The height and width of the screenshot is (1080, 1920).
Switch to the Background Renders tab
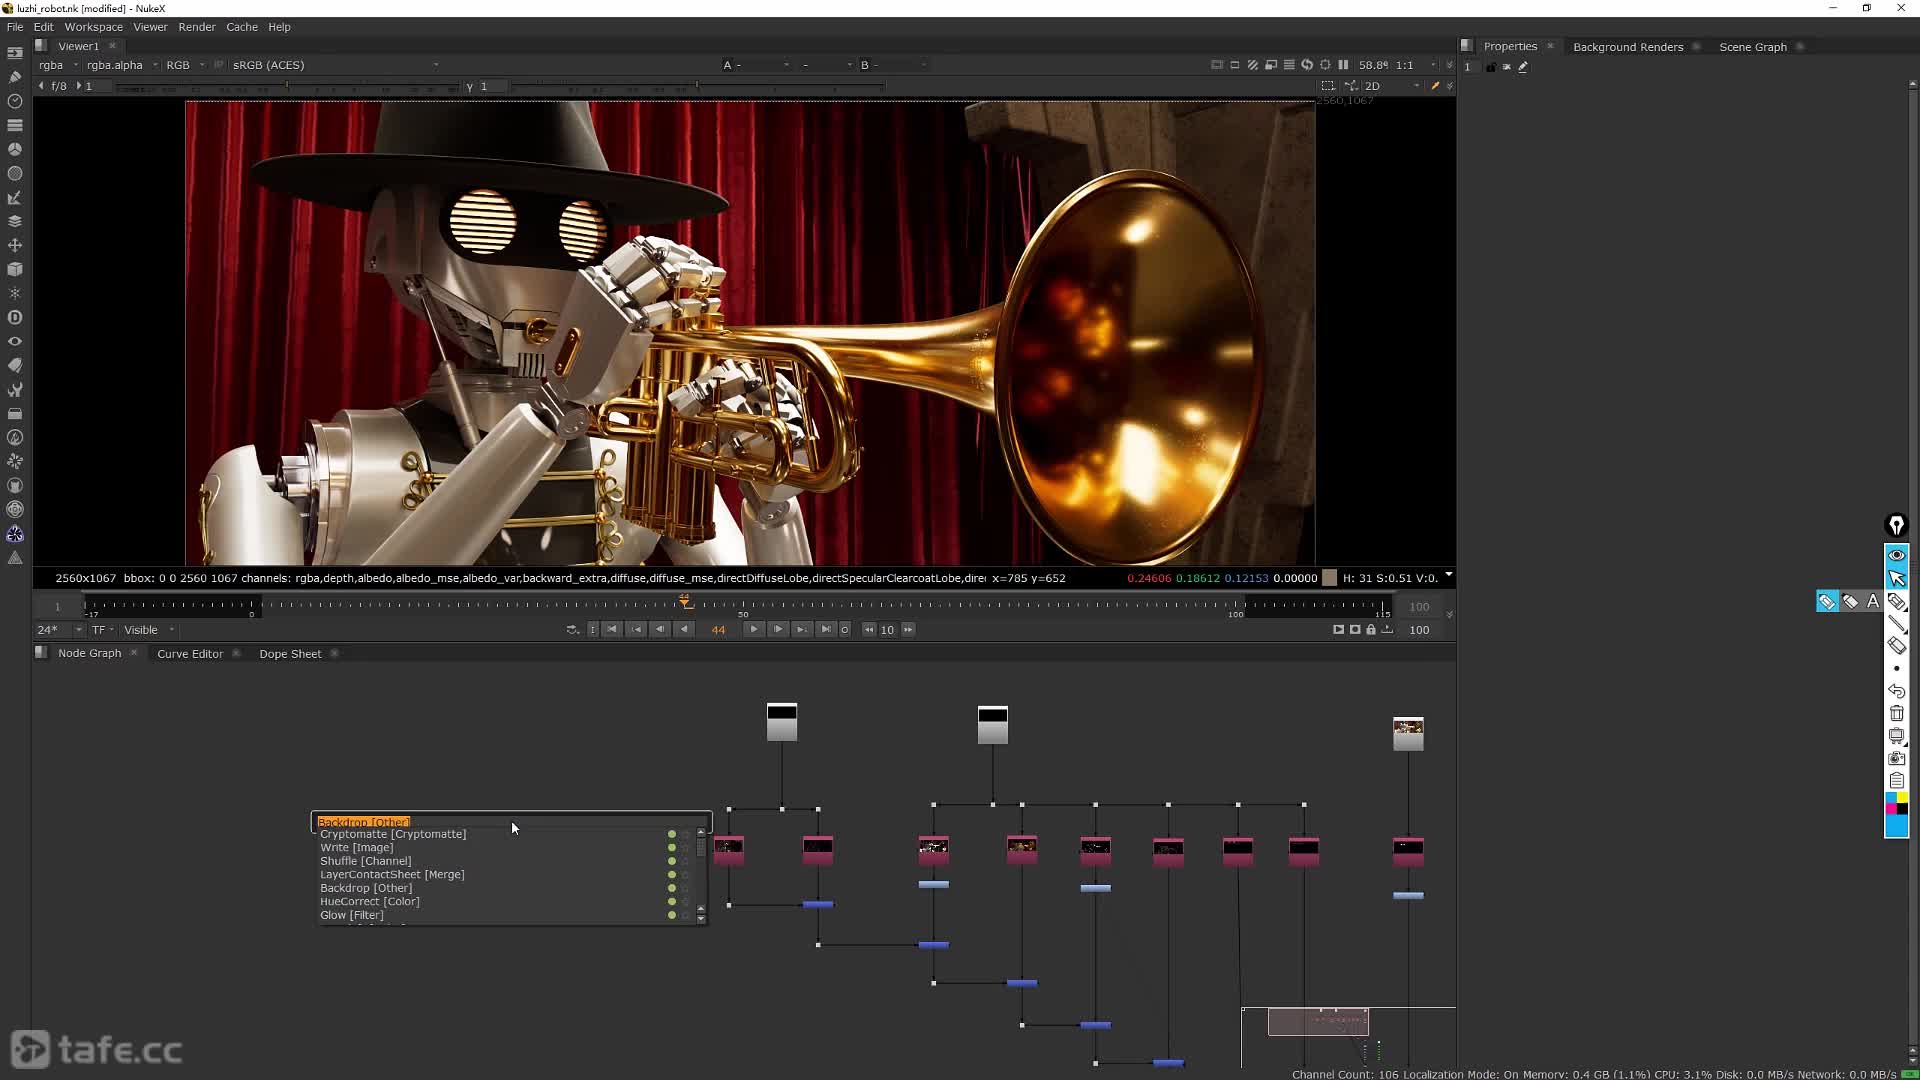(1628, 47)
